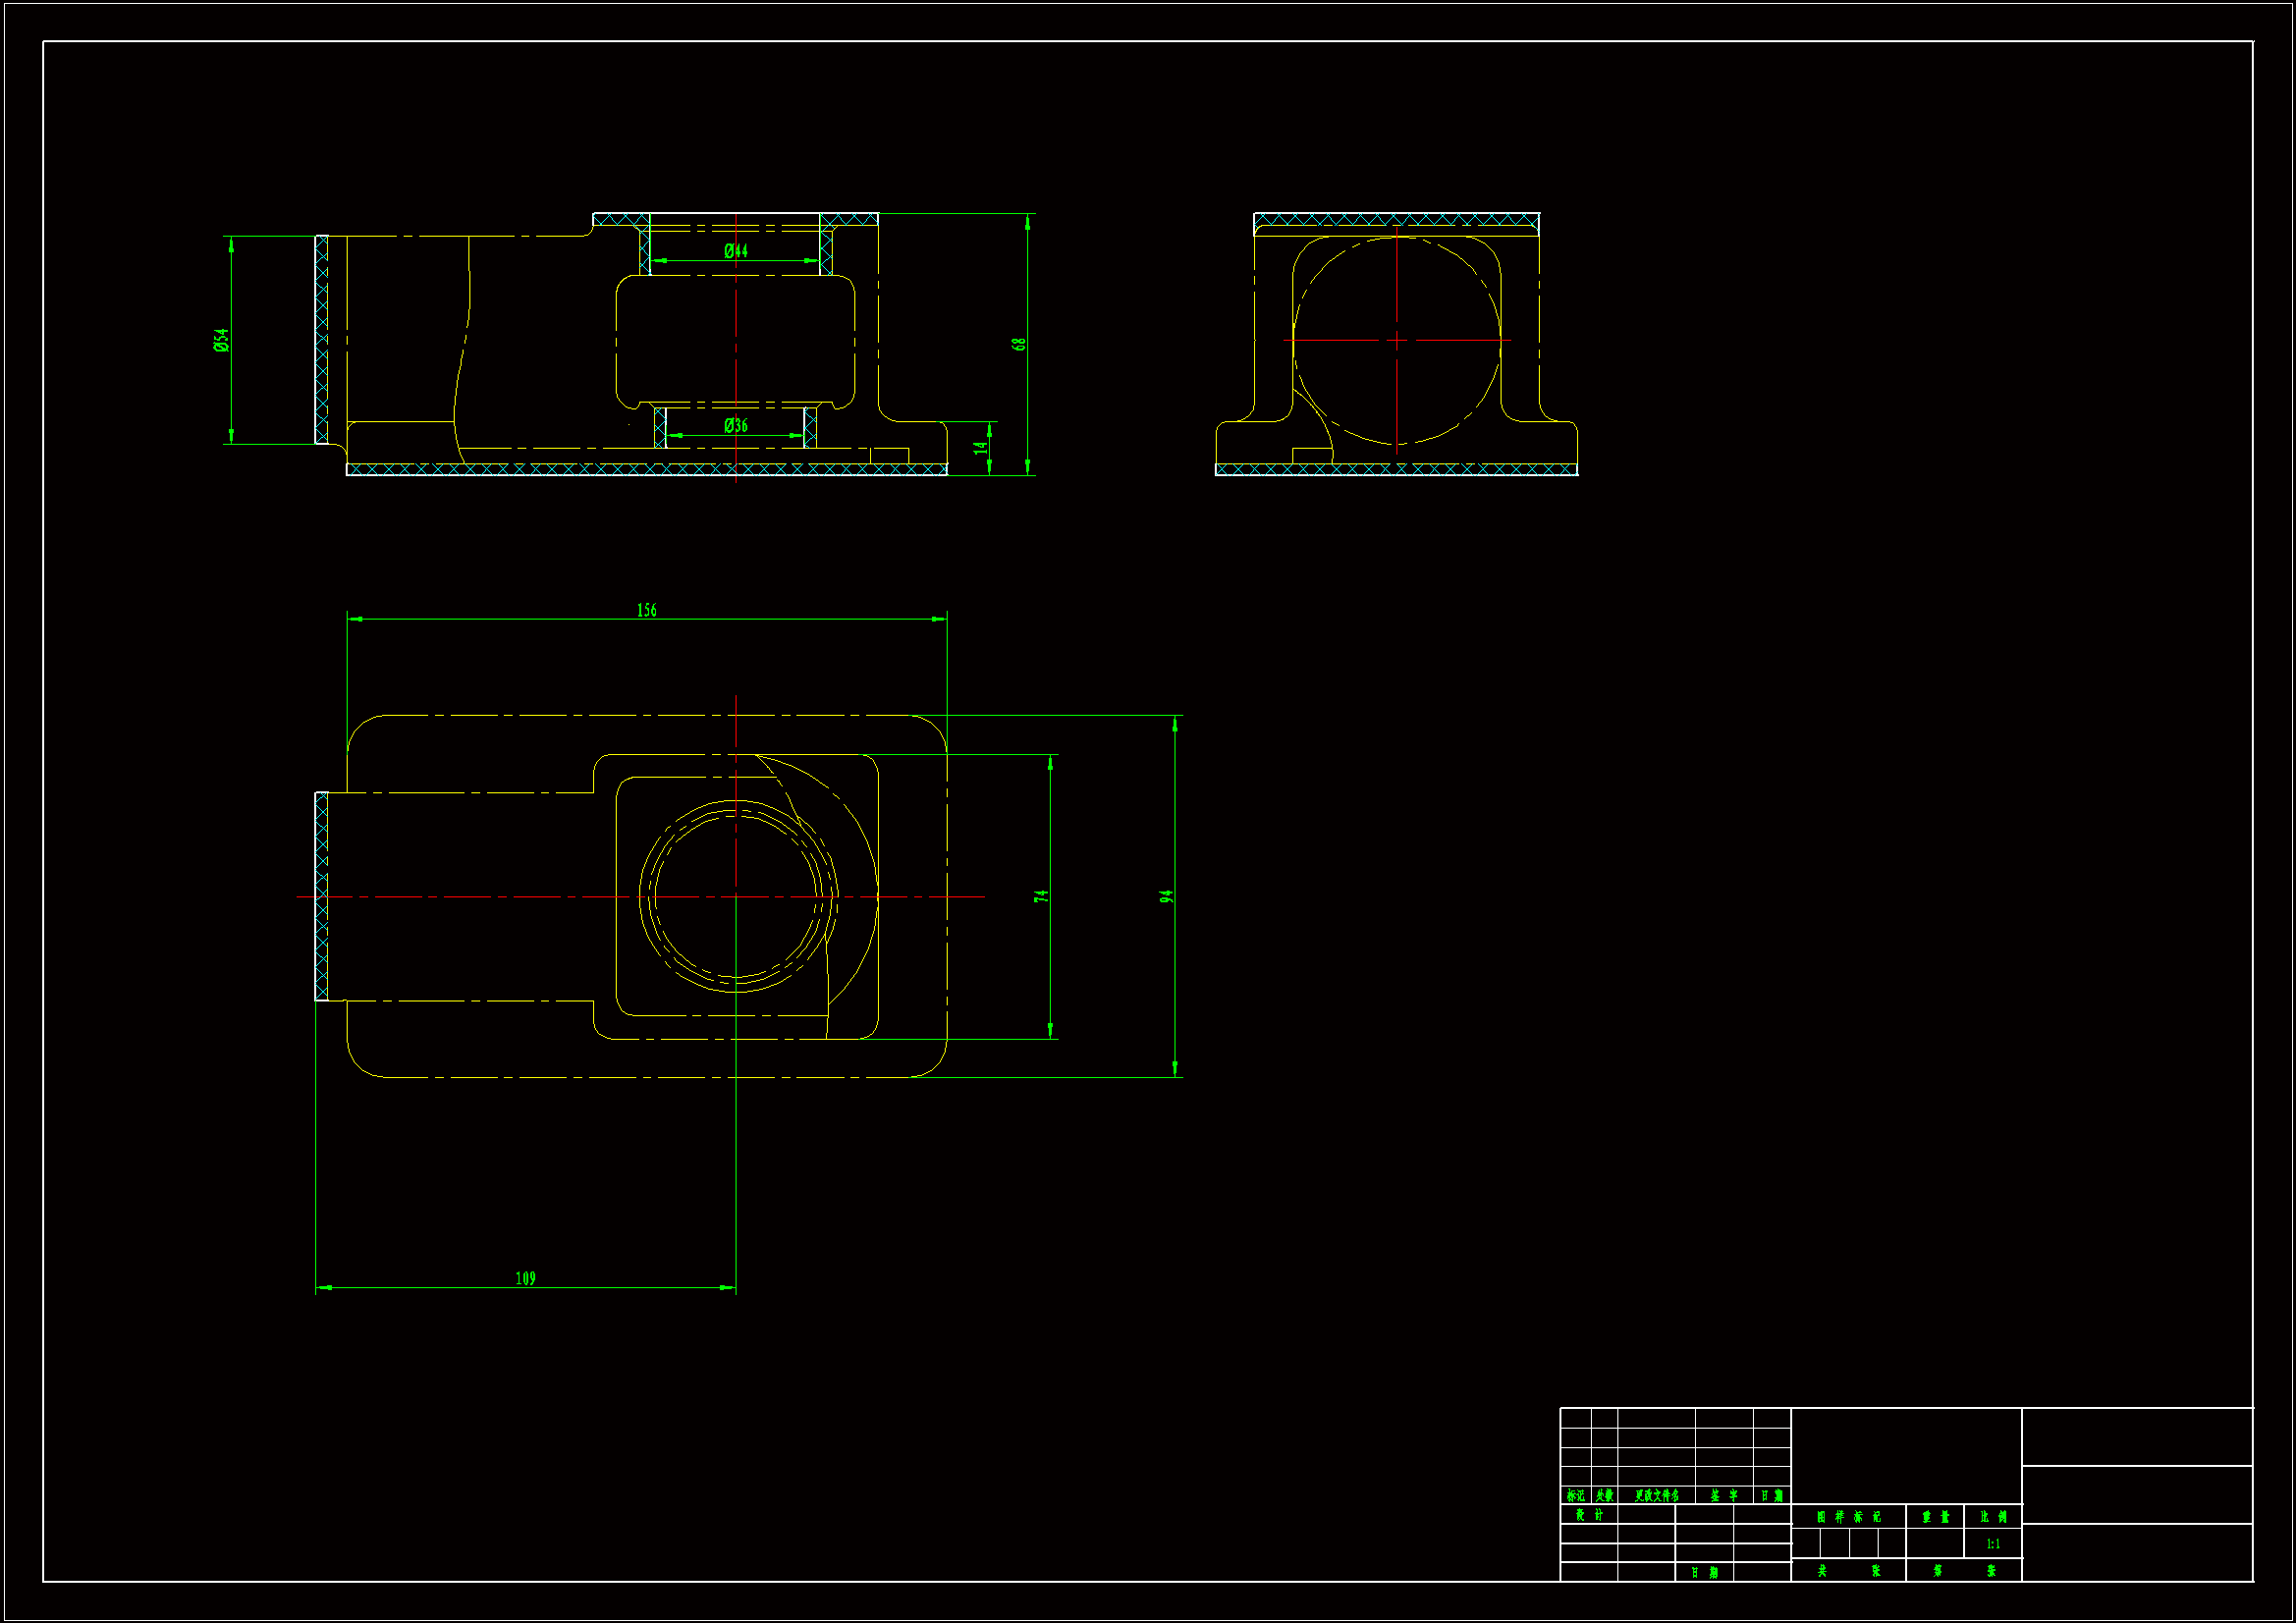Click the Ø54 diameter dimension text

pyautogui.click(x=221, y=340)
